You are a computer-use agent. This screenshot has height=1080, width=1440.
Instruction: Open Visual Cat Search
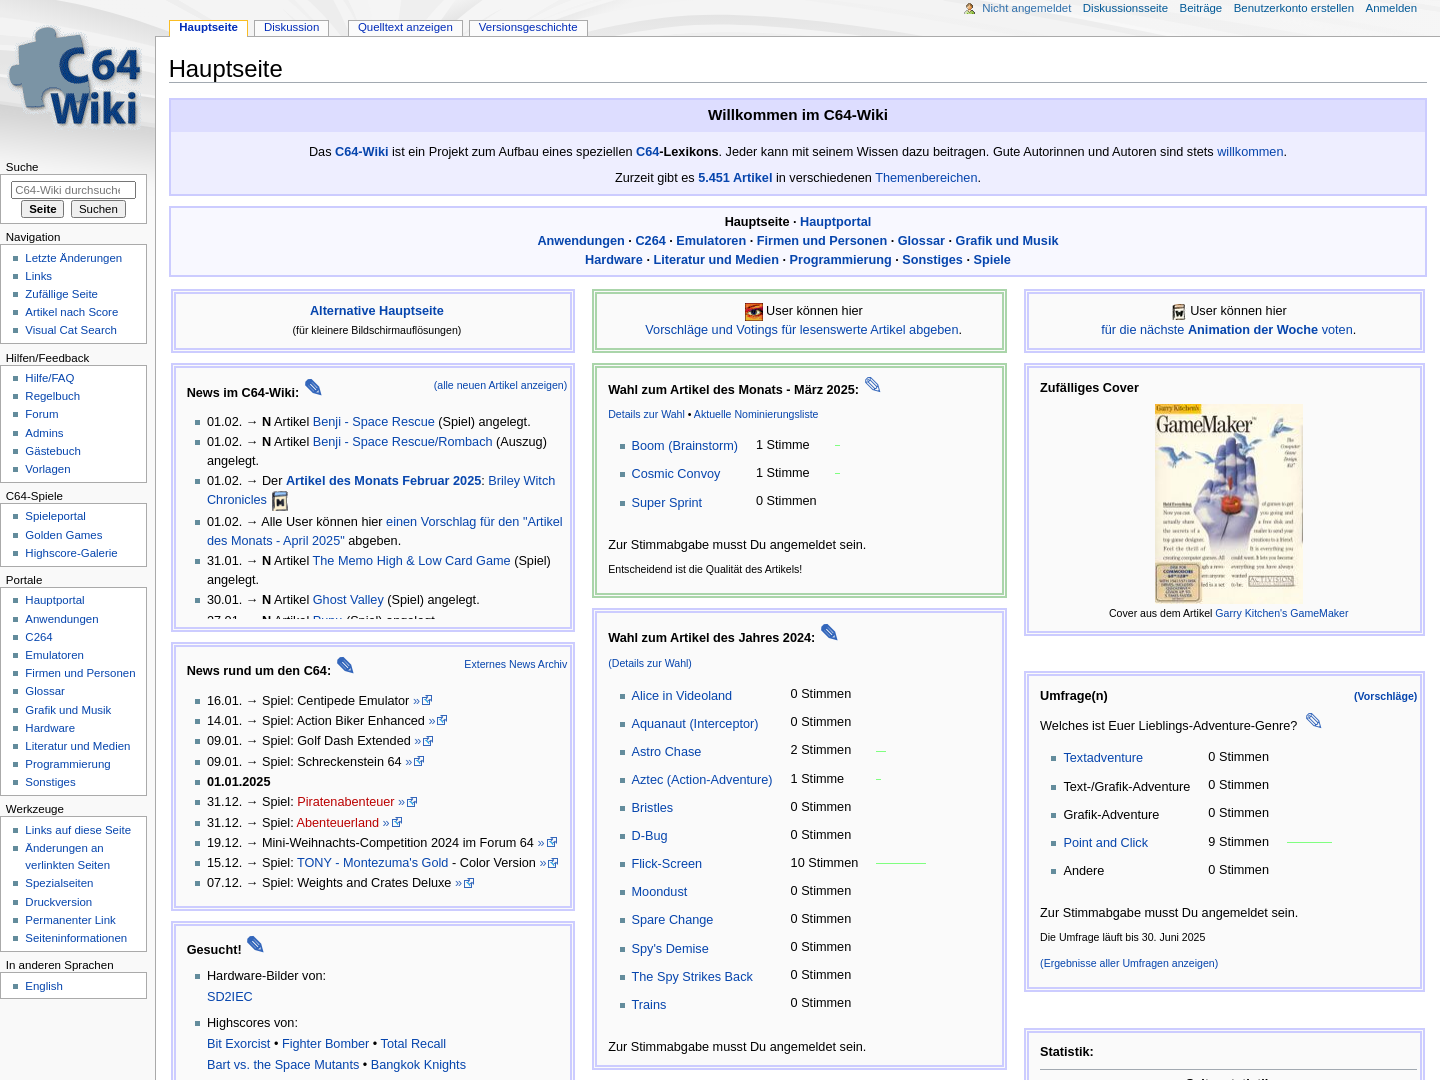coord(71,330)
